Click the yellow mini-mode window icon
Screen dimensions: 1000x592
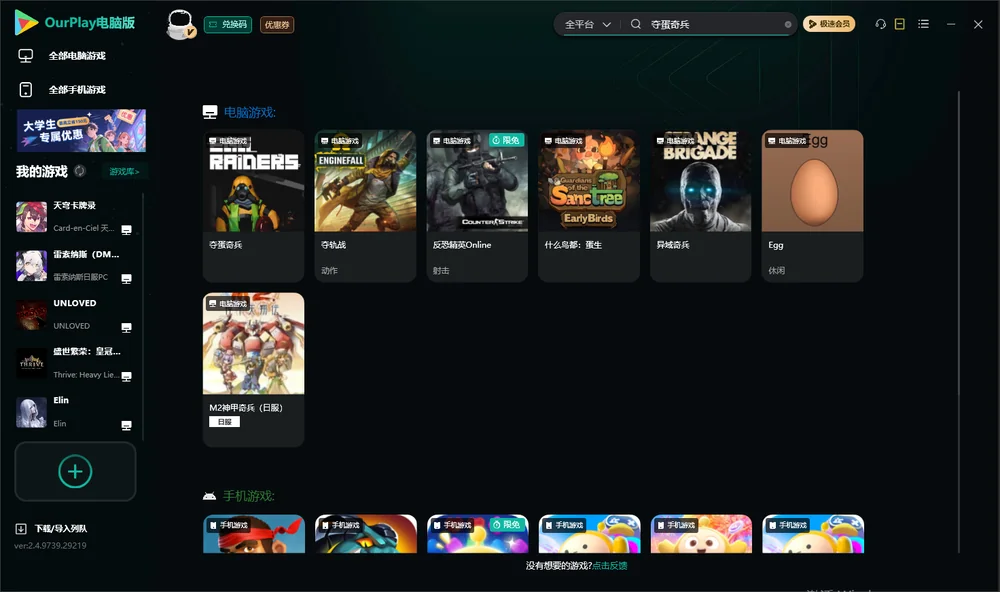899,24
